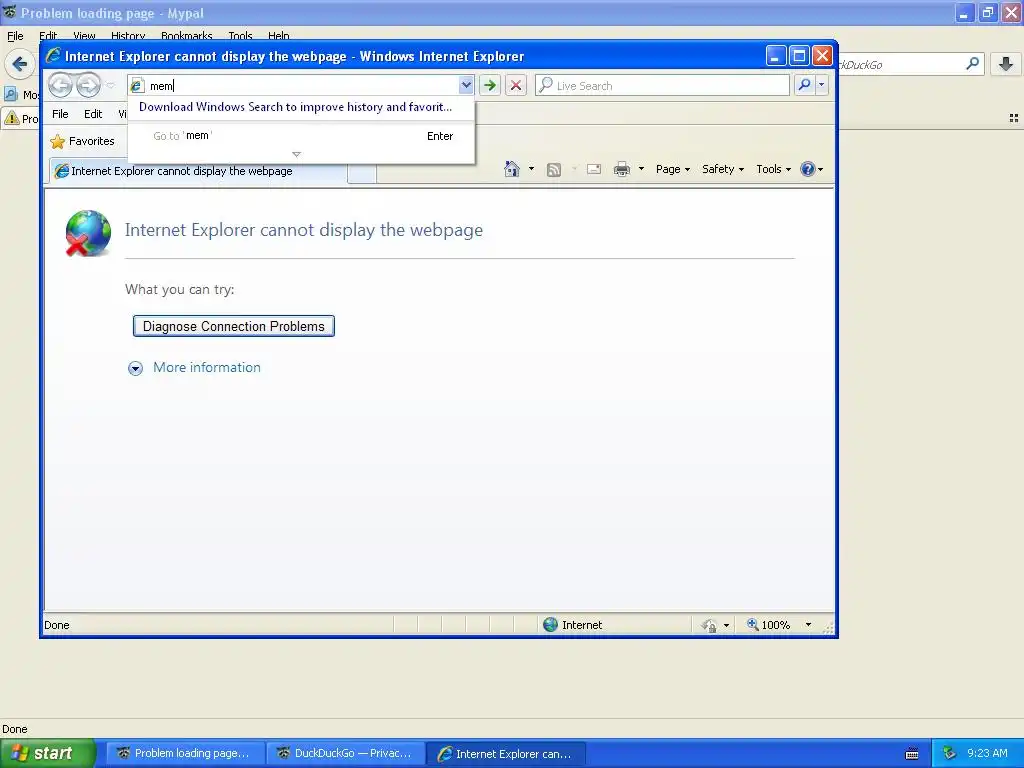
Task: Open the Page menu
Action: [x=672, y=169]
